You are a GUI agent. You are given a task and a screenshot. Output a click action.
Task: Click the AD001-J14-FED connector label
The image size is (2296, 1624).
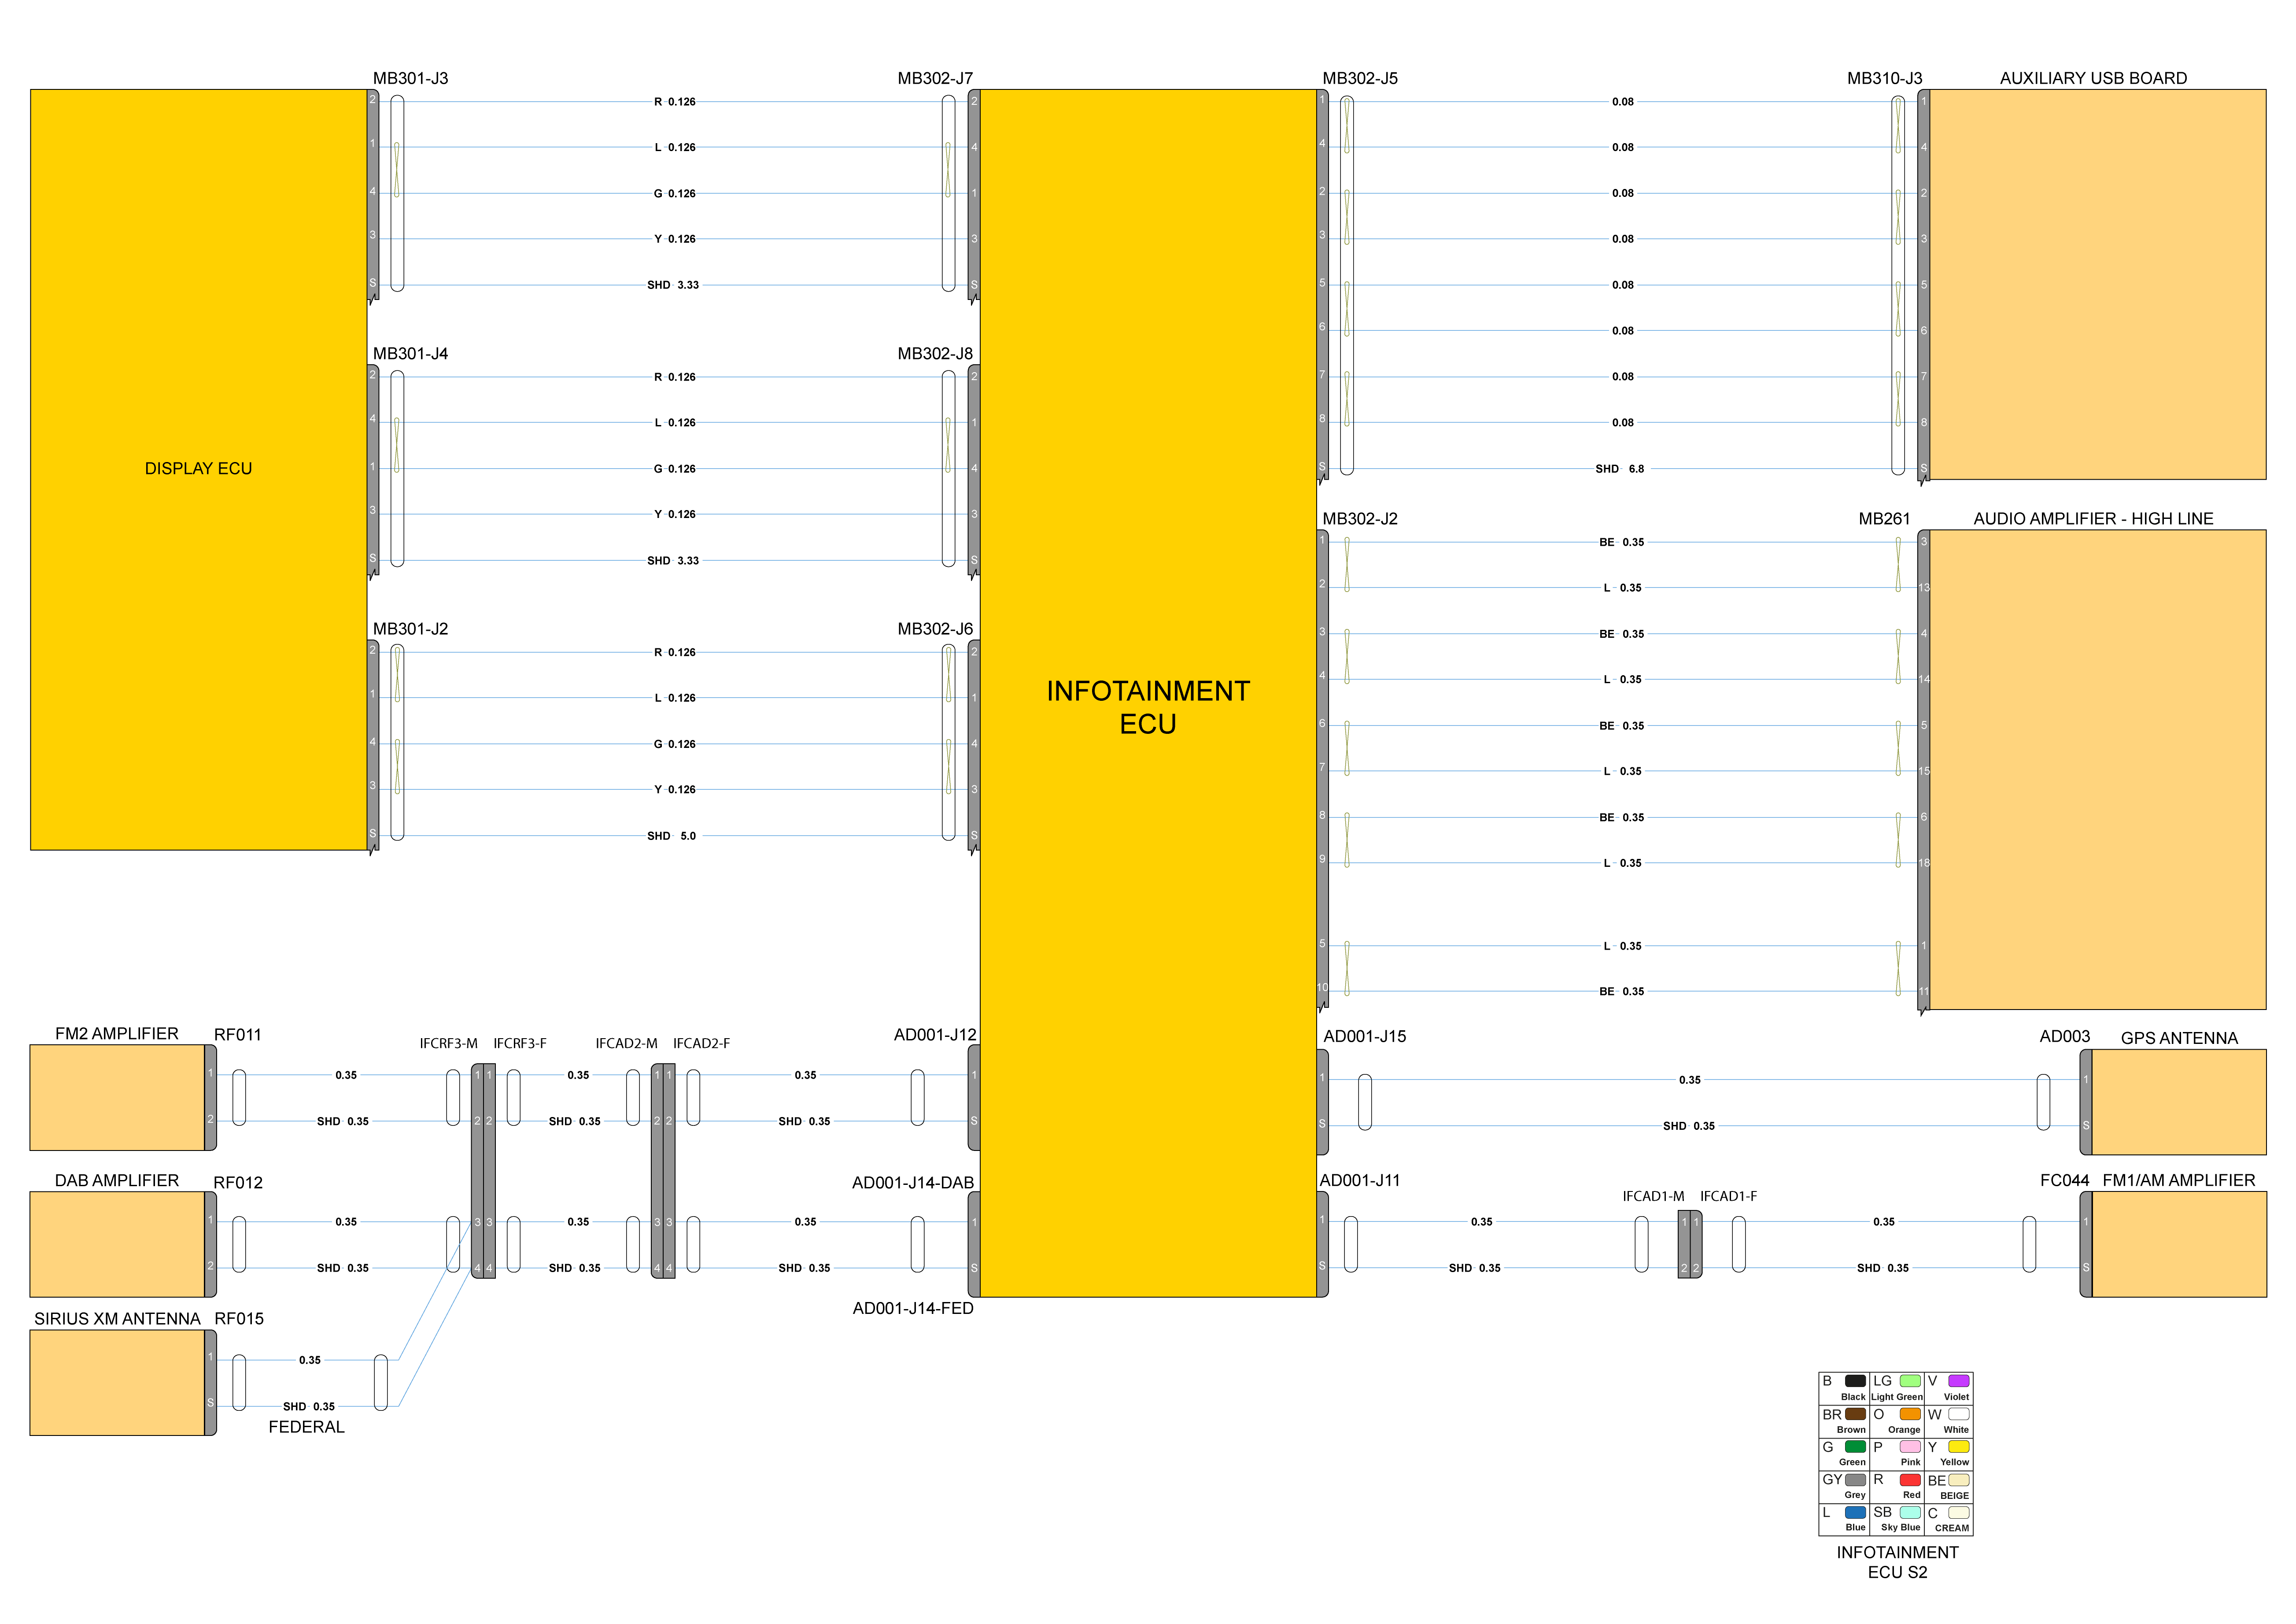(912, 1308)
